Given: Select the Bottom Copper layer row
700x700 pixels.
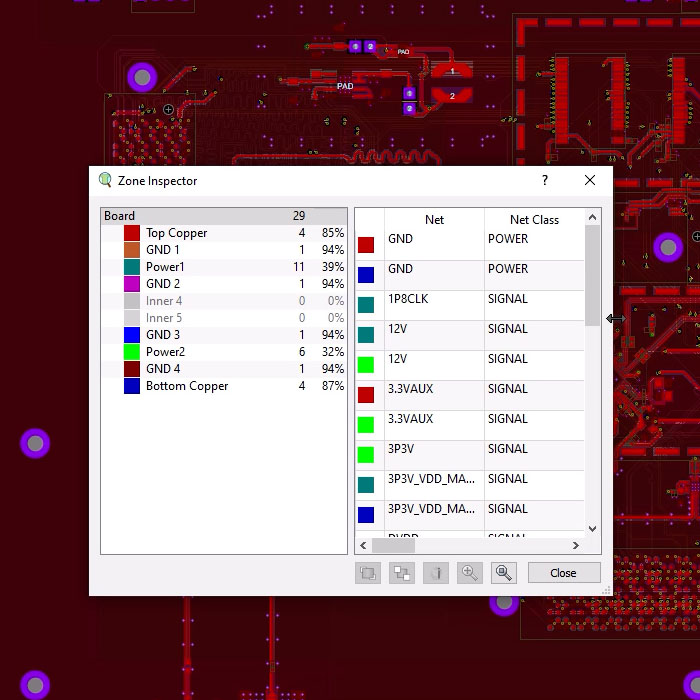Looking at the screenshot, I should click(224, 386).
